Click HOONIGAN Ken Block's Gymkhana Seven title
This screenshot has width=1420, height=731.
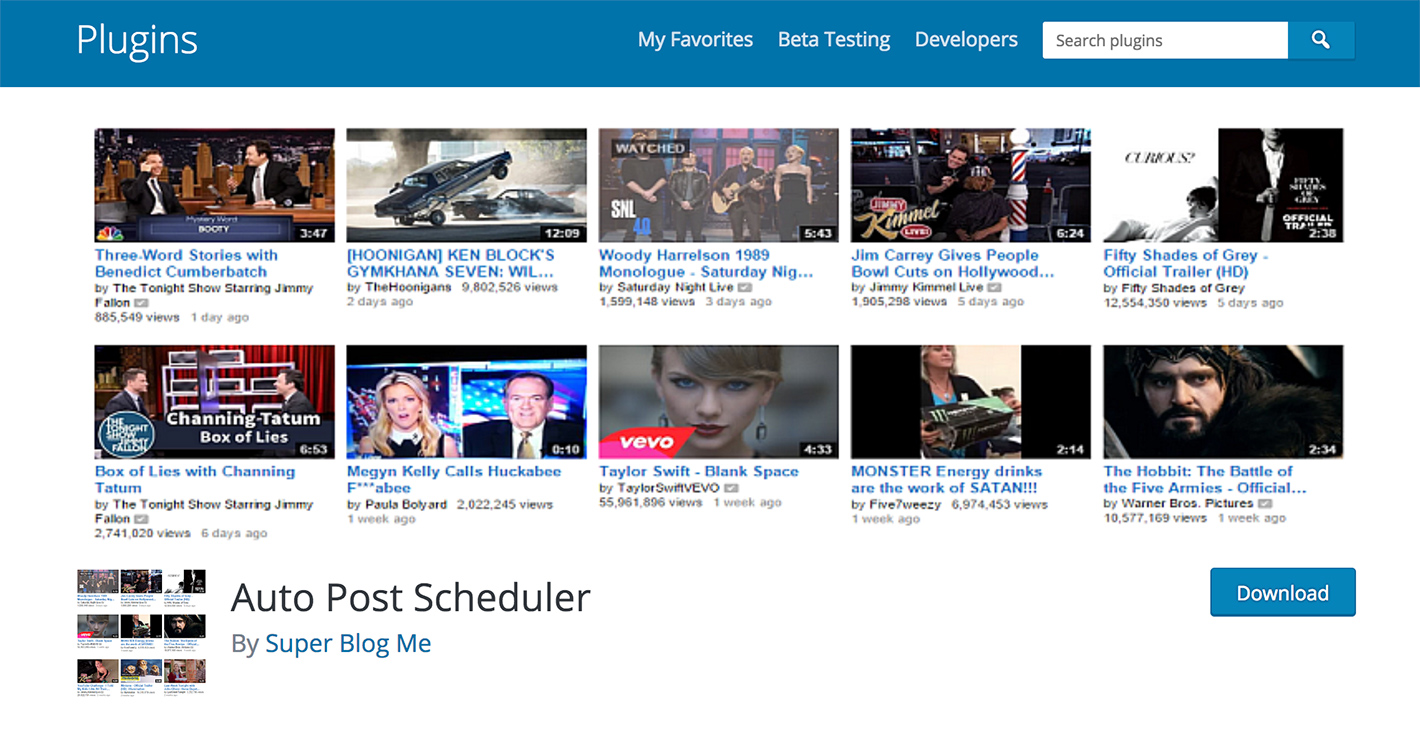coord(450,263)
